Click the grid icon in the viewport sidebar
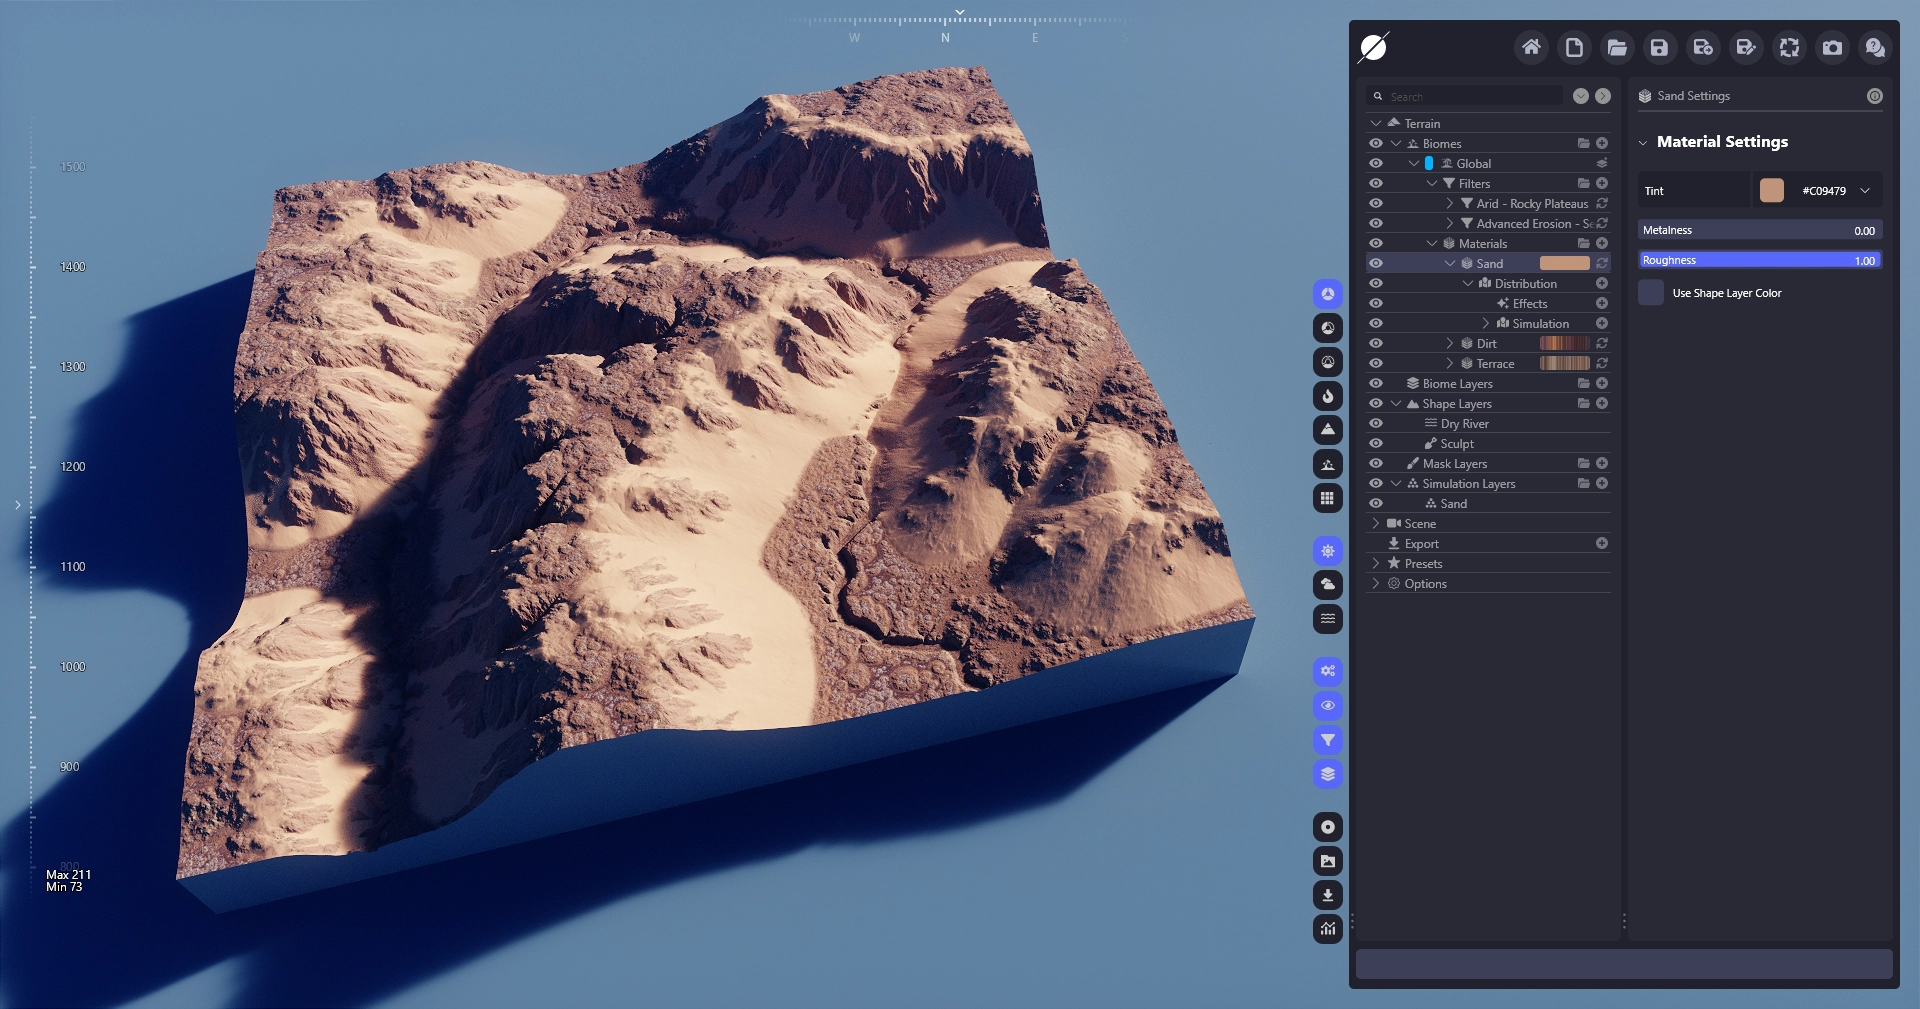This screenshot has width=1920, height=1009. tap(1327, 498)
